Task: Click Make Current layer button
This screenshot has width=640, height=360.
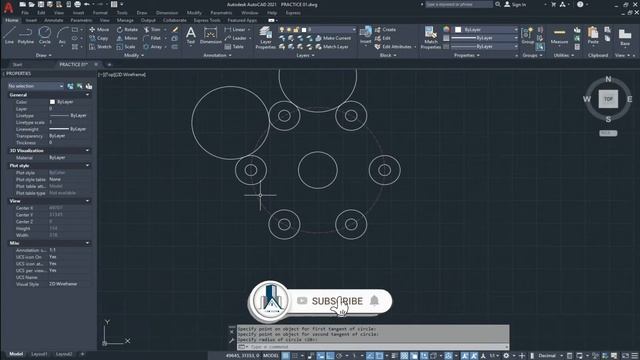Action: point(333,38)
